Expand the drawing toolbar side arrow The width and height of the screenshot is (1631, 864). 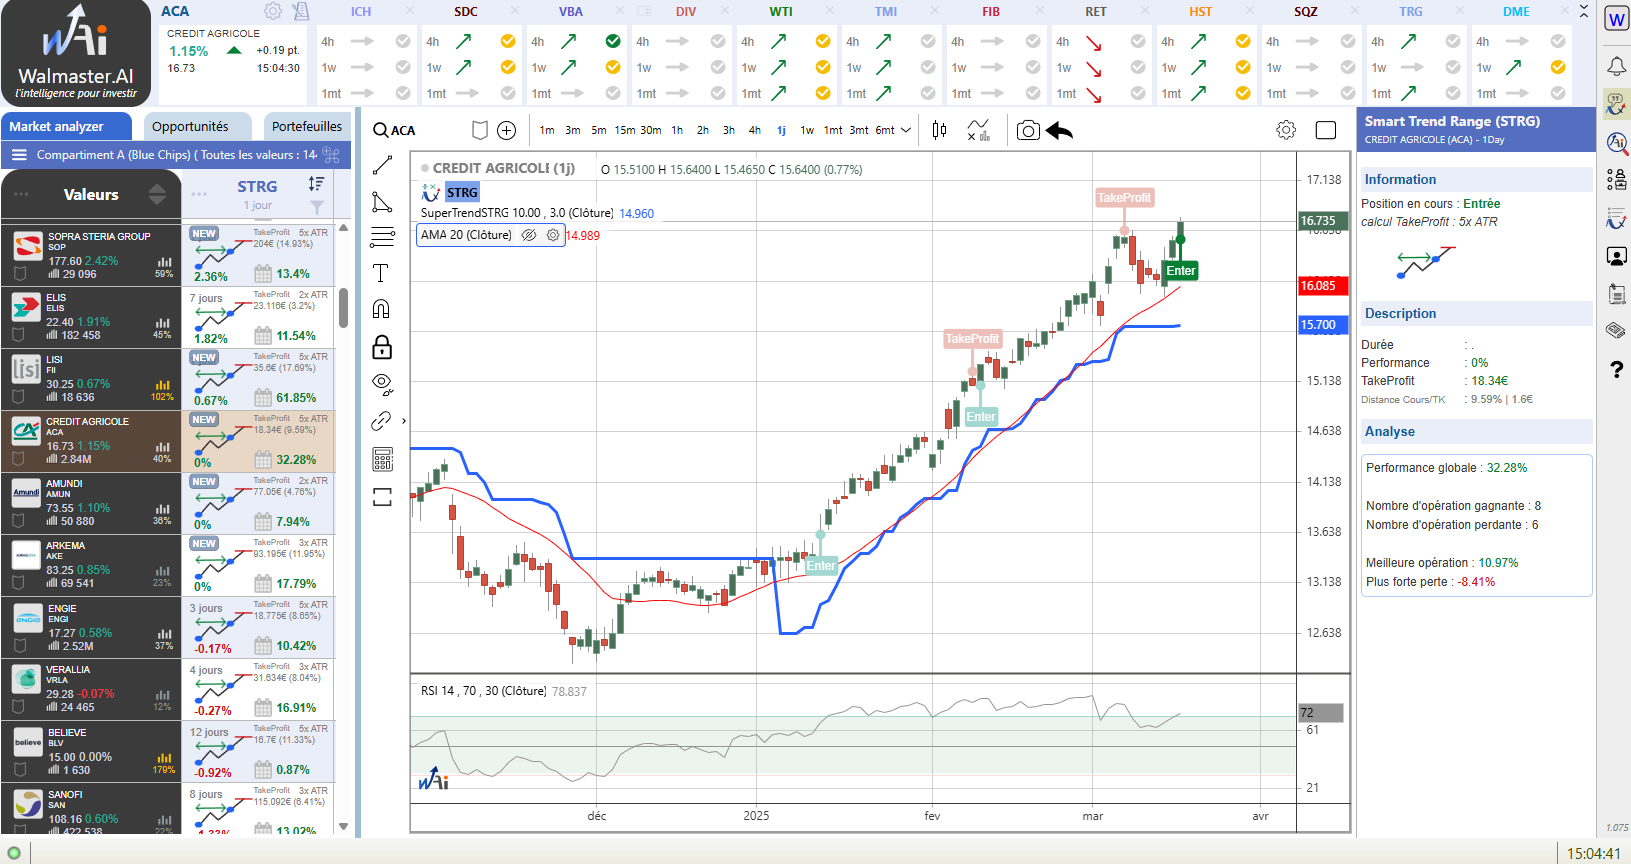404,421
